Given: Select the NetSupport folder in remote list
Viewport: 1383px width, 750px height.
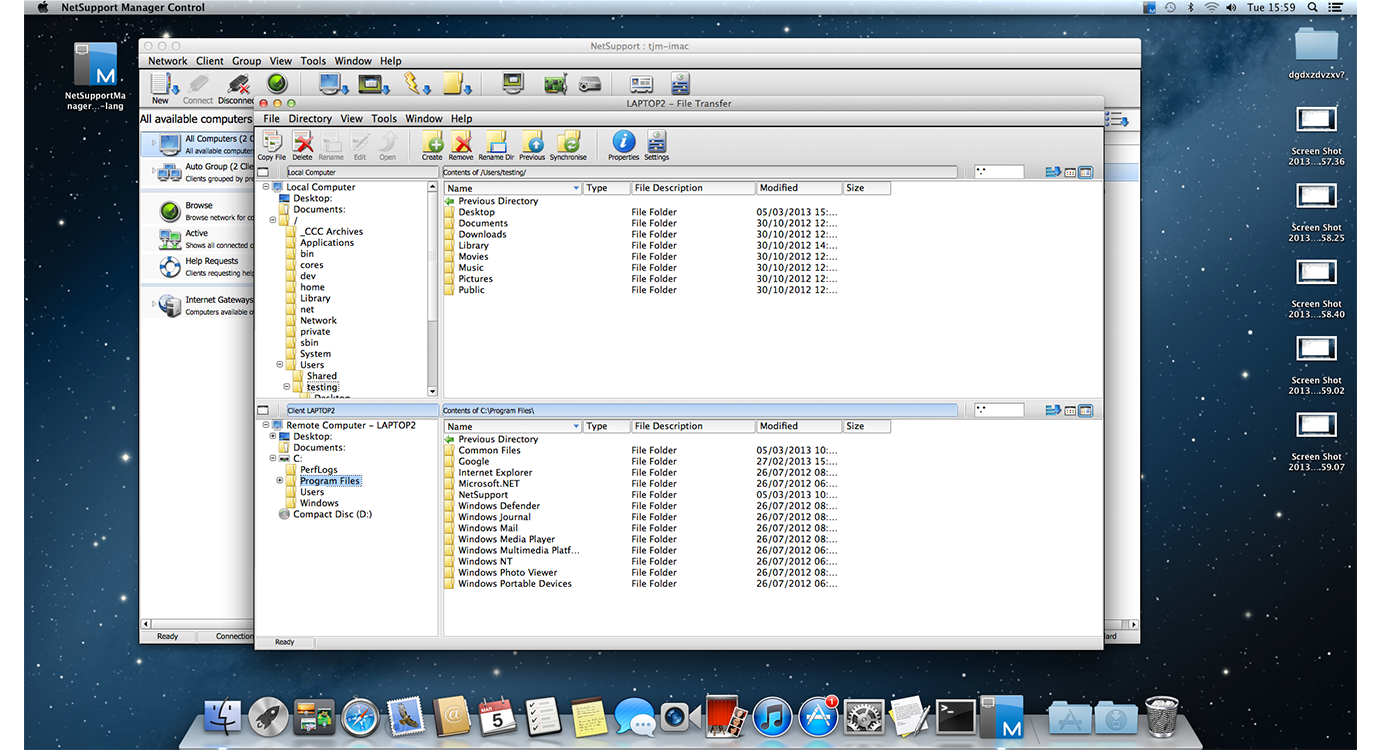Looking at the screenshot, I should click(x=483, y=495).
